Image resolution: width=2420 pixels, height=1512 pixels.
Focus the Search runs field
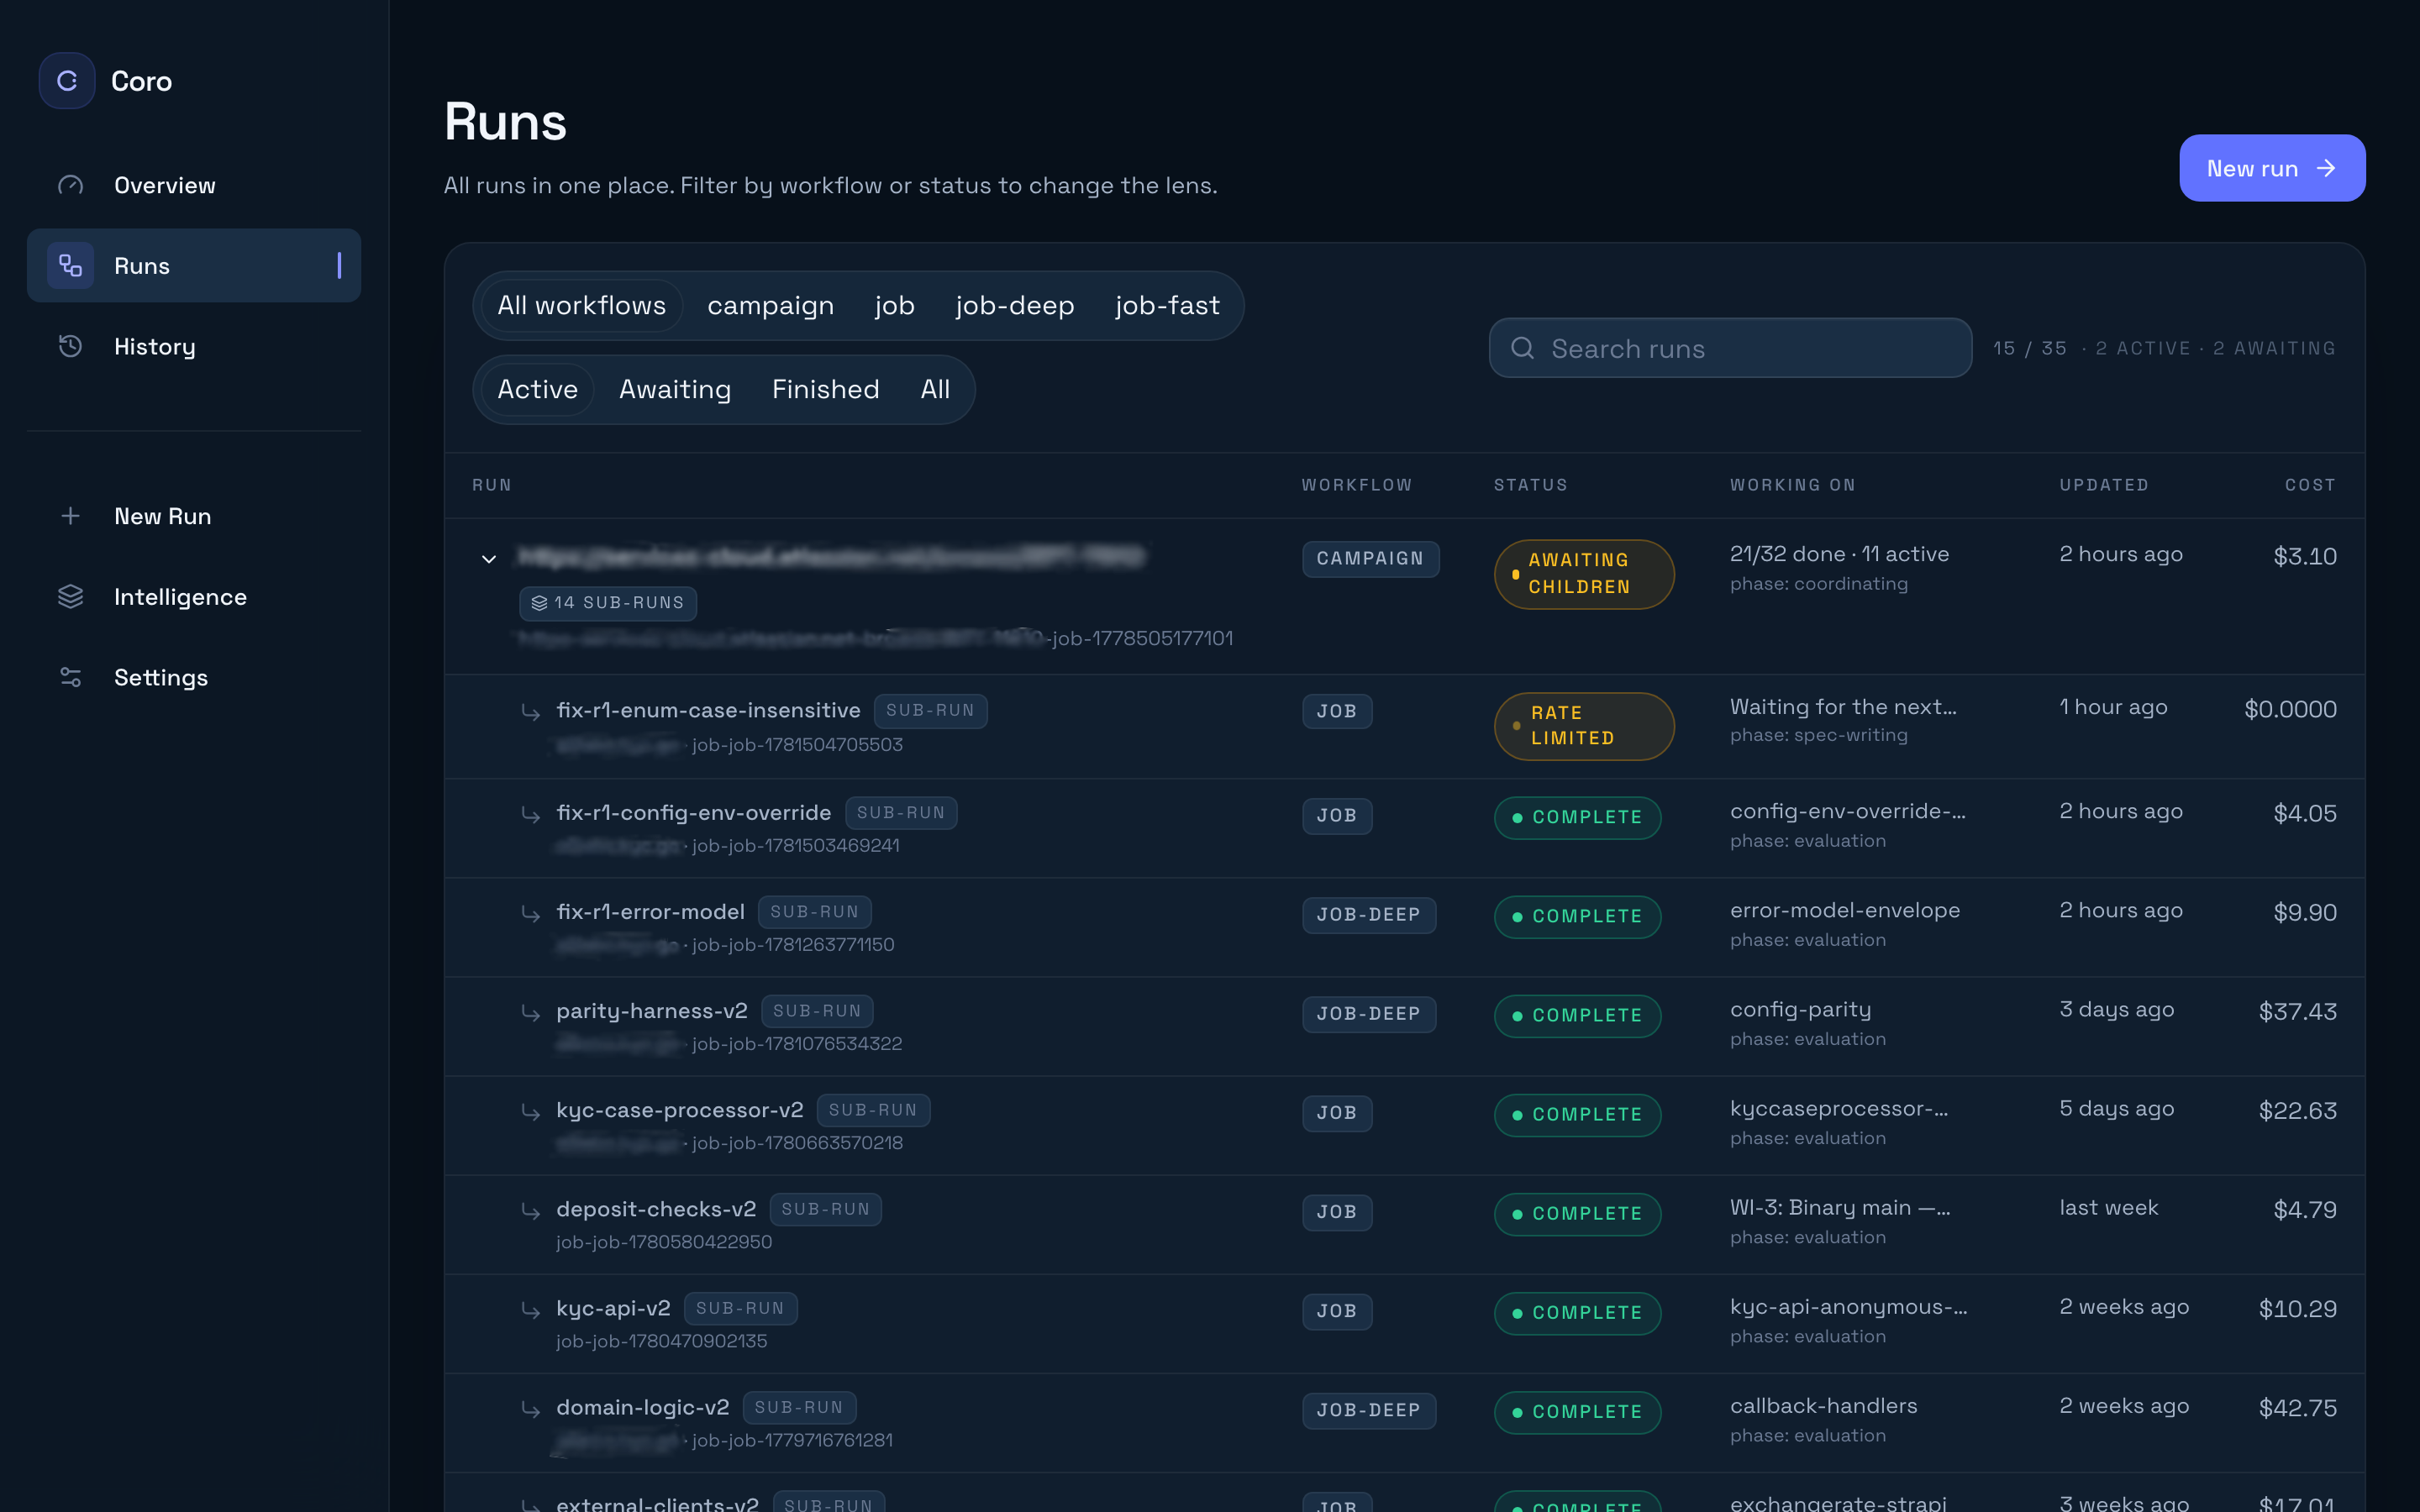tap(1730, 348)
